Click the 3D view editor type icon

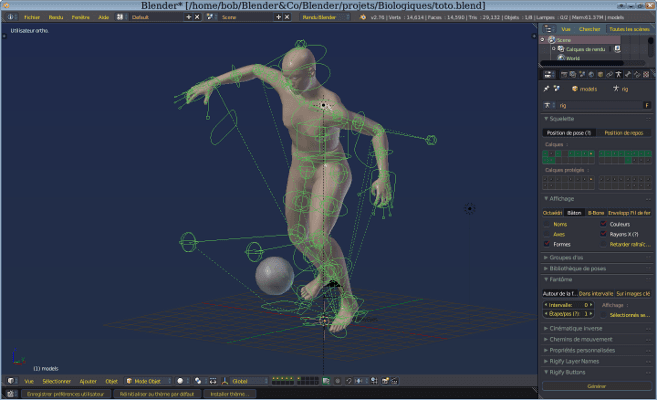point(10,381)
